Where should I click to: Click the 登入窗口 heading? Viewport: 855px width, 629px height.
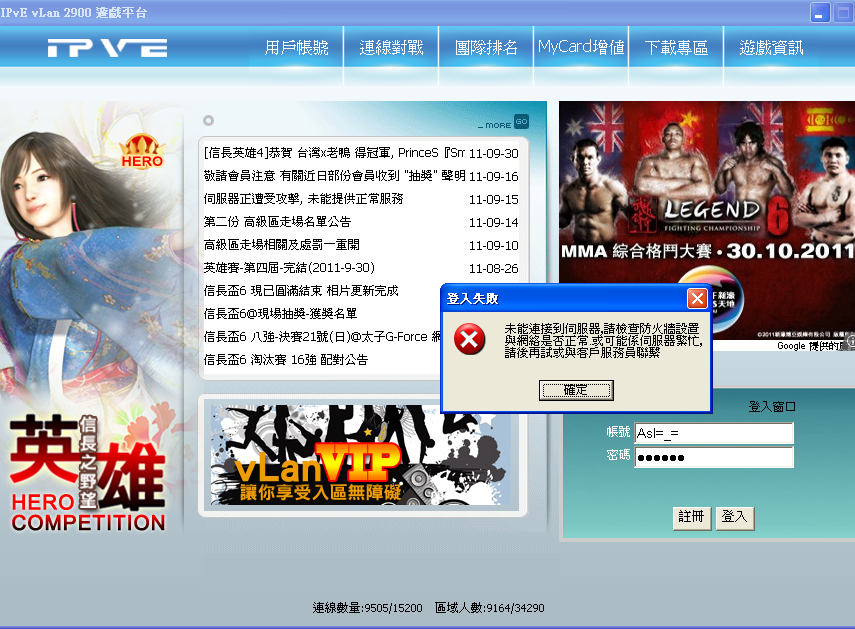772,407
